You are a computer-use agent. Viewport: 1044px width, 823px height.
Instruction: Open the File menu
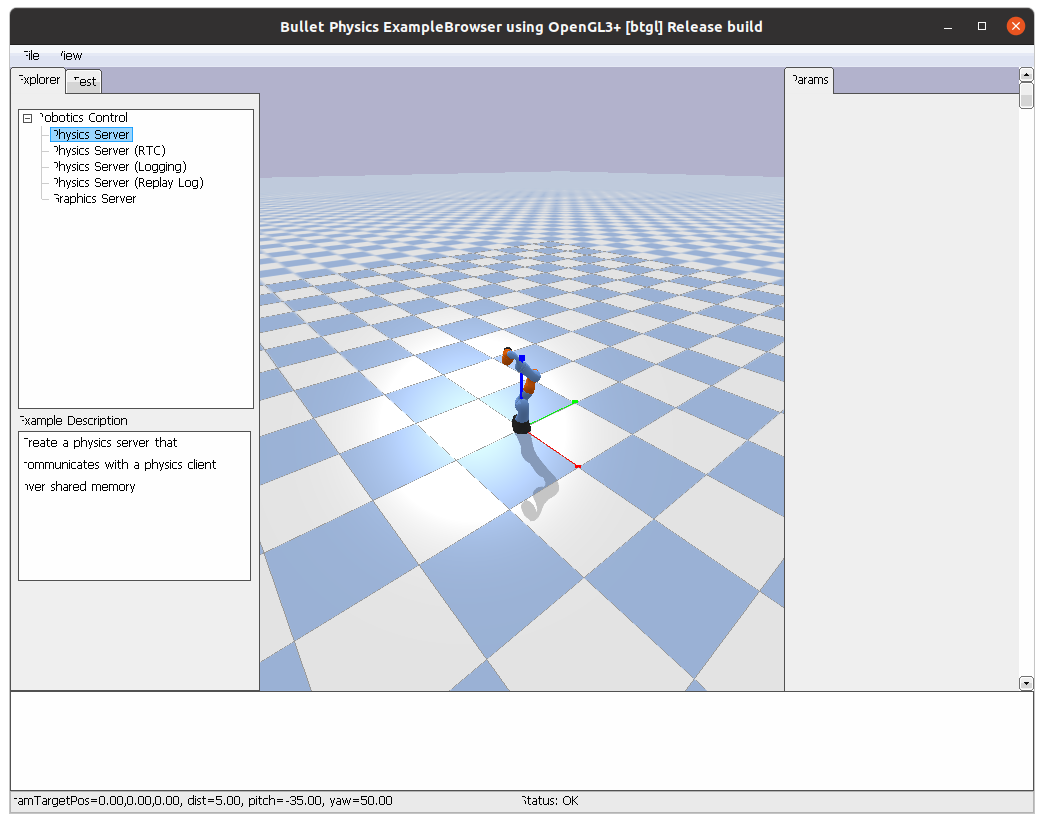tap(31, 56)
